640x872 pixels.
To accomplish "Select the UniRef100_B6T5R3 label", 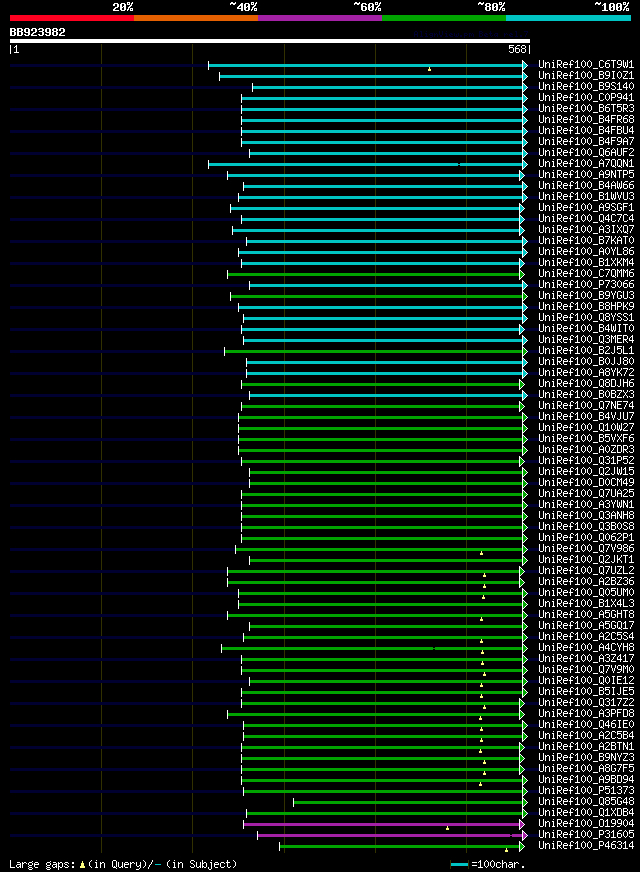I will pyautogui.click(x=586, y=108).
